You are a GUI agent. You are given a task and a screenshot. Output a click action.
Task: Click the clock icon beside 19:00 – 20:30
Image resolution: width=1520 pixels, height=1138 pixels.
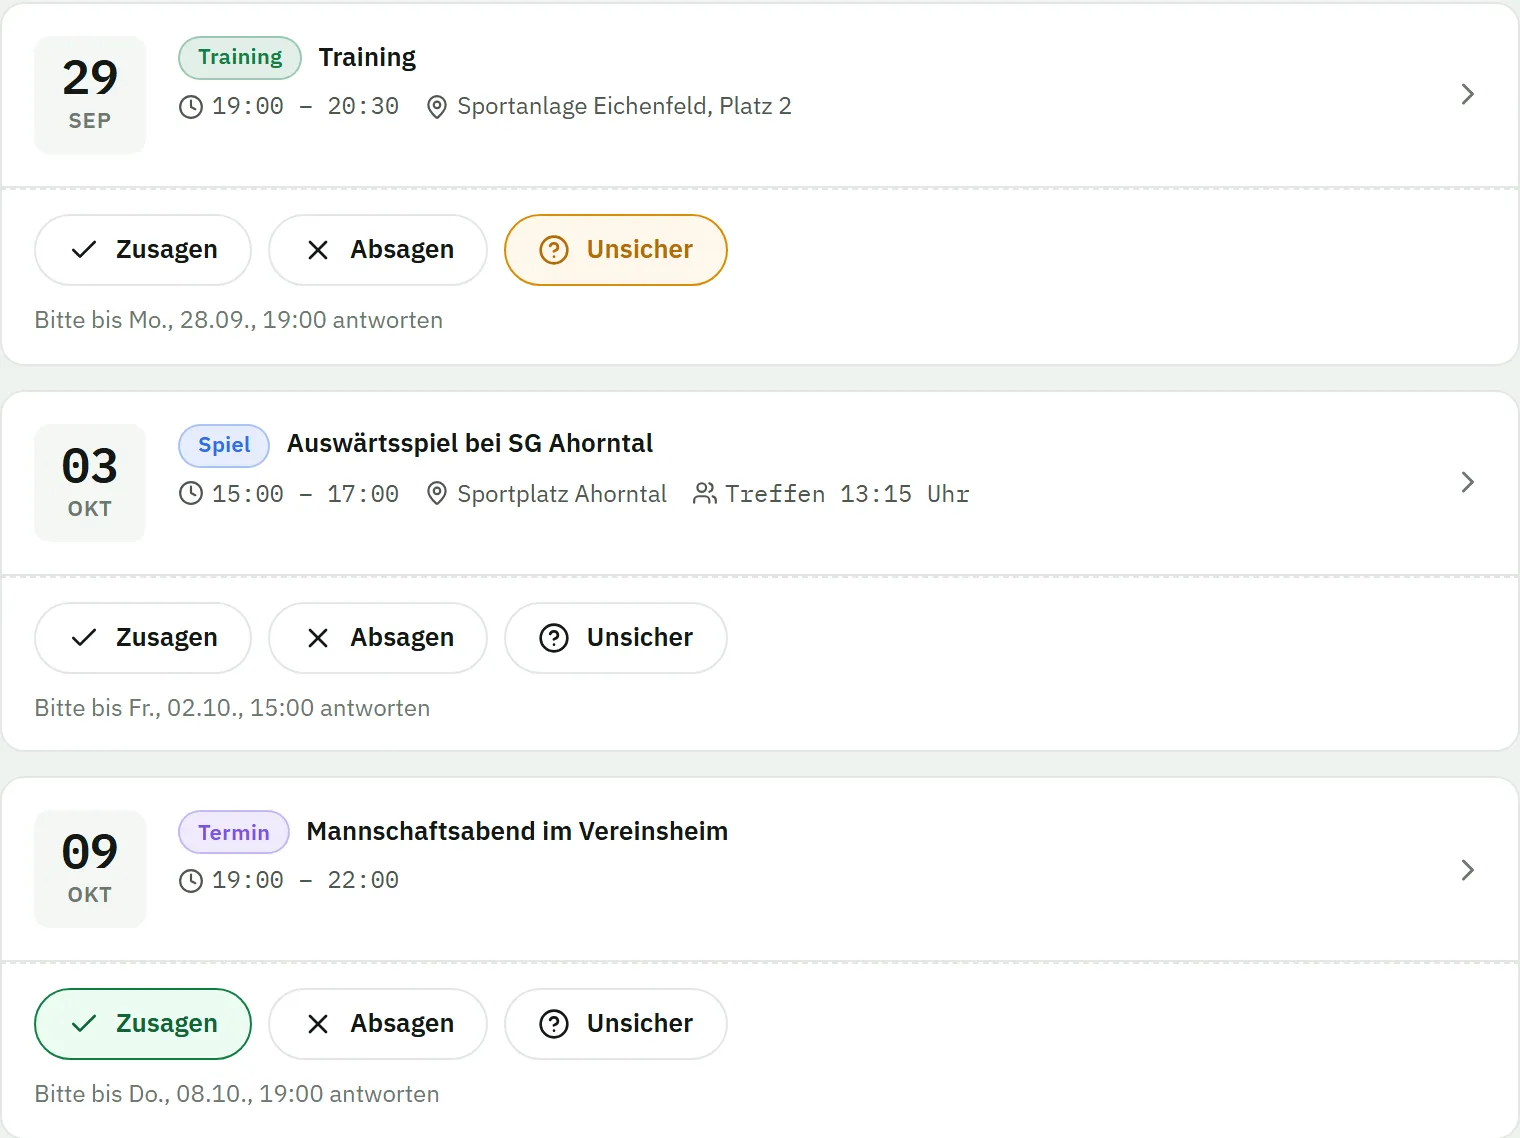(191, 107)
